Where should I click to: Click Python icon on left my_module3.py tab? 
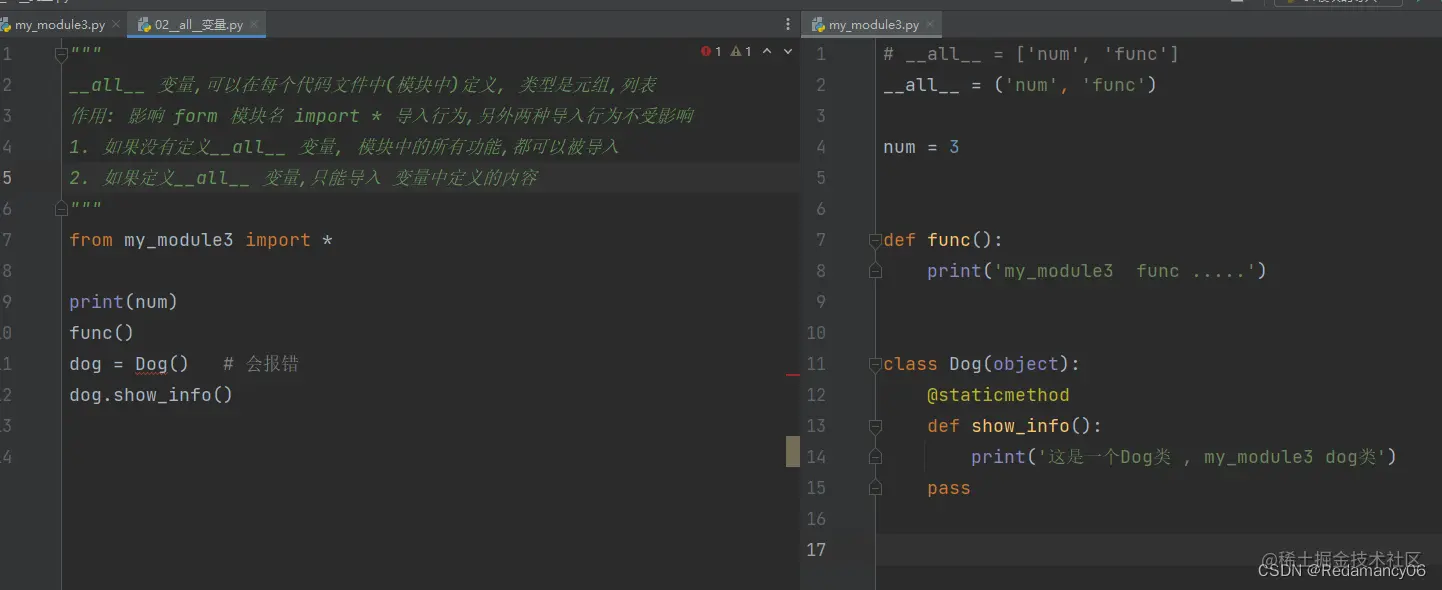(x=8, y=23)
